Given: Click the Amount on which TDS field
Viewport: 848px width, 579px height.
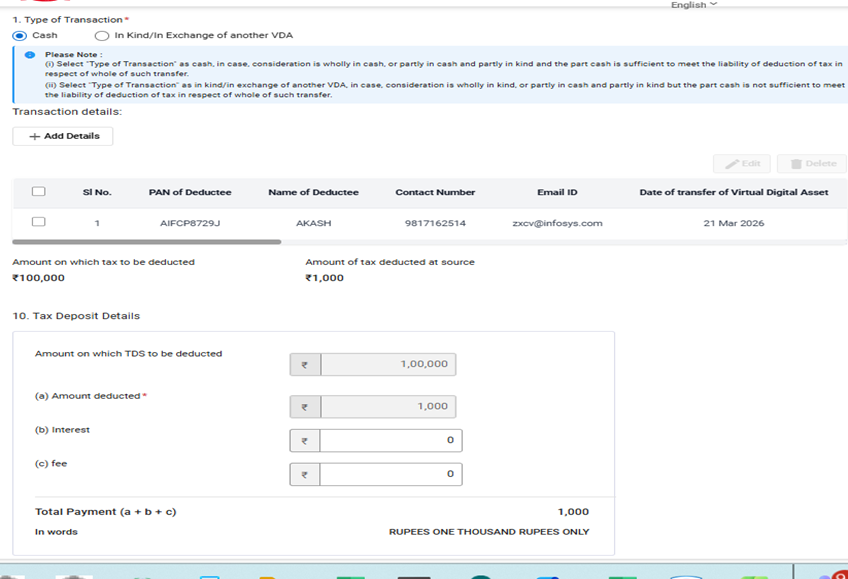Looking at the screenshot, I should click(x=387, y=364).
